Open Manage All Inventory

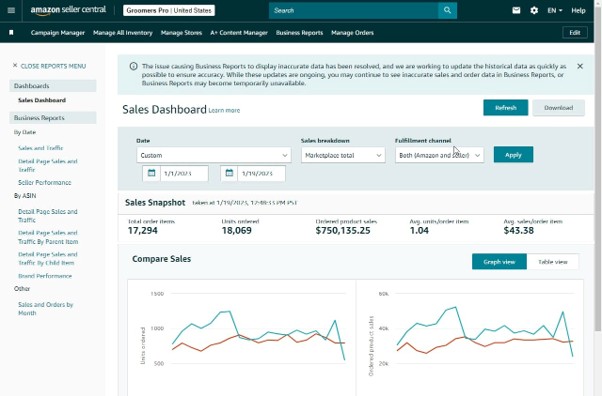(122, 33)
